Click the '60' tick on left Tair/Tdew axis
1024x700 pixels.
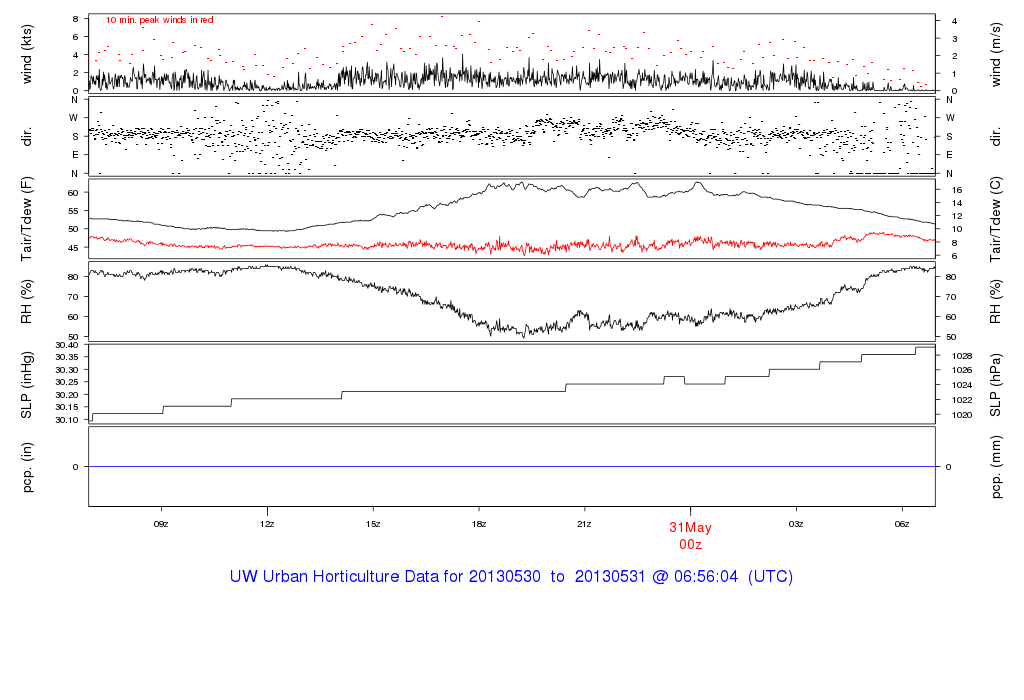click(x=73, y=193)
